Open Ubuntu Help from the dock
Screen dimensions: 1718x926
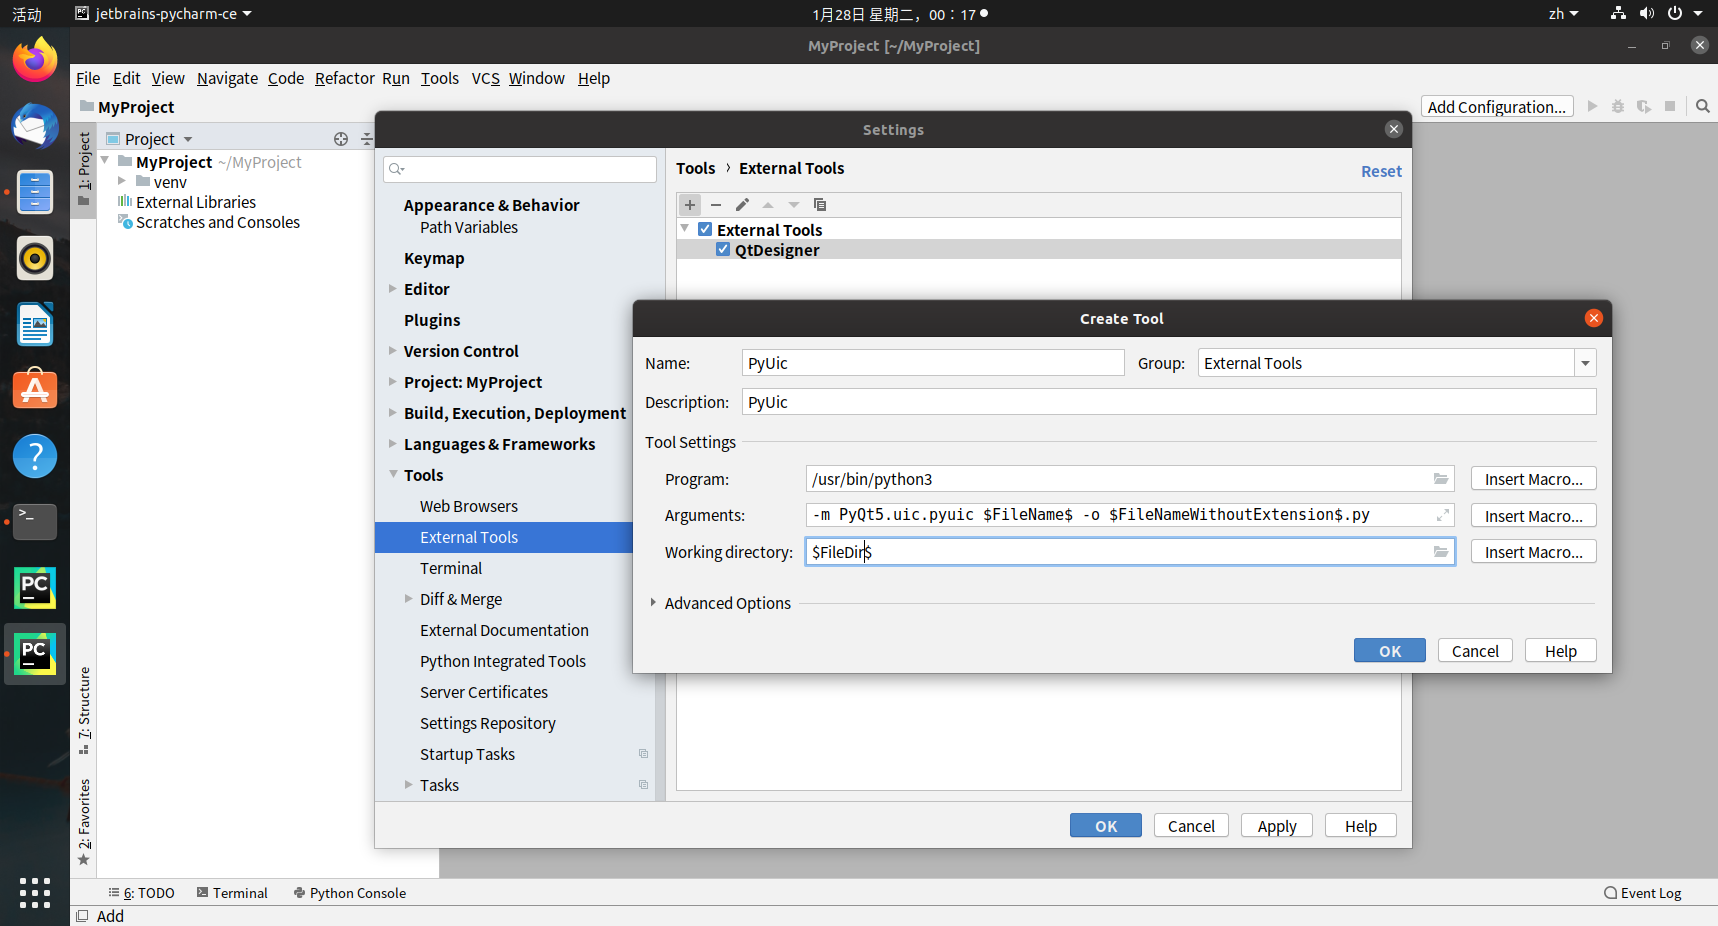point(35,456)
